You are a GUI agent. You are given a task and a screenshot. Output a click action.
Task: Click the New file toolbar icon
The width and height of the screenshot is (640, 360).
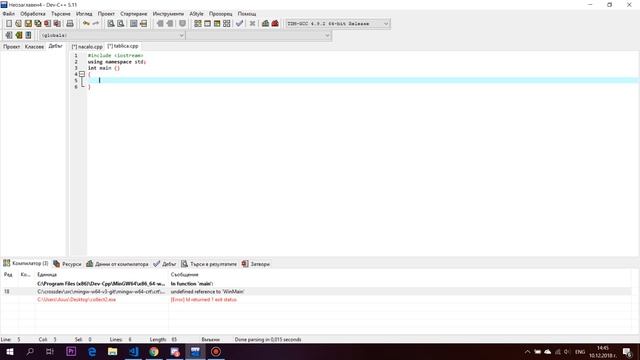[x=9, y=24]
